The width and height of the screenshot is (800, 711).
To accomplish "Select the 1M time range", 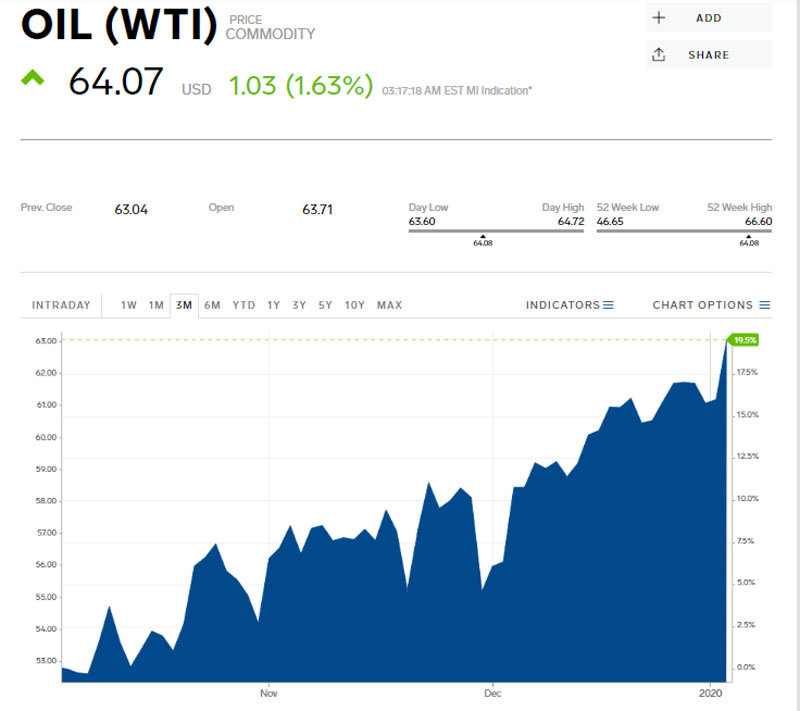I will pyautogui.click(x=156, y=305).
